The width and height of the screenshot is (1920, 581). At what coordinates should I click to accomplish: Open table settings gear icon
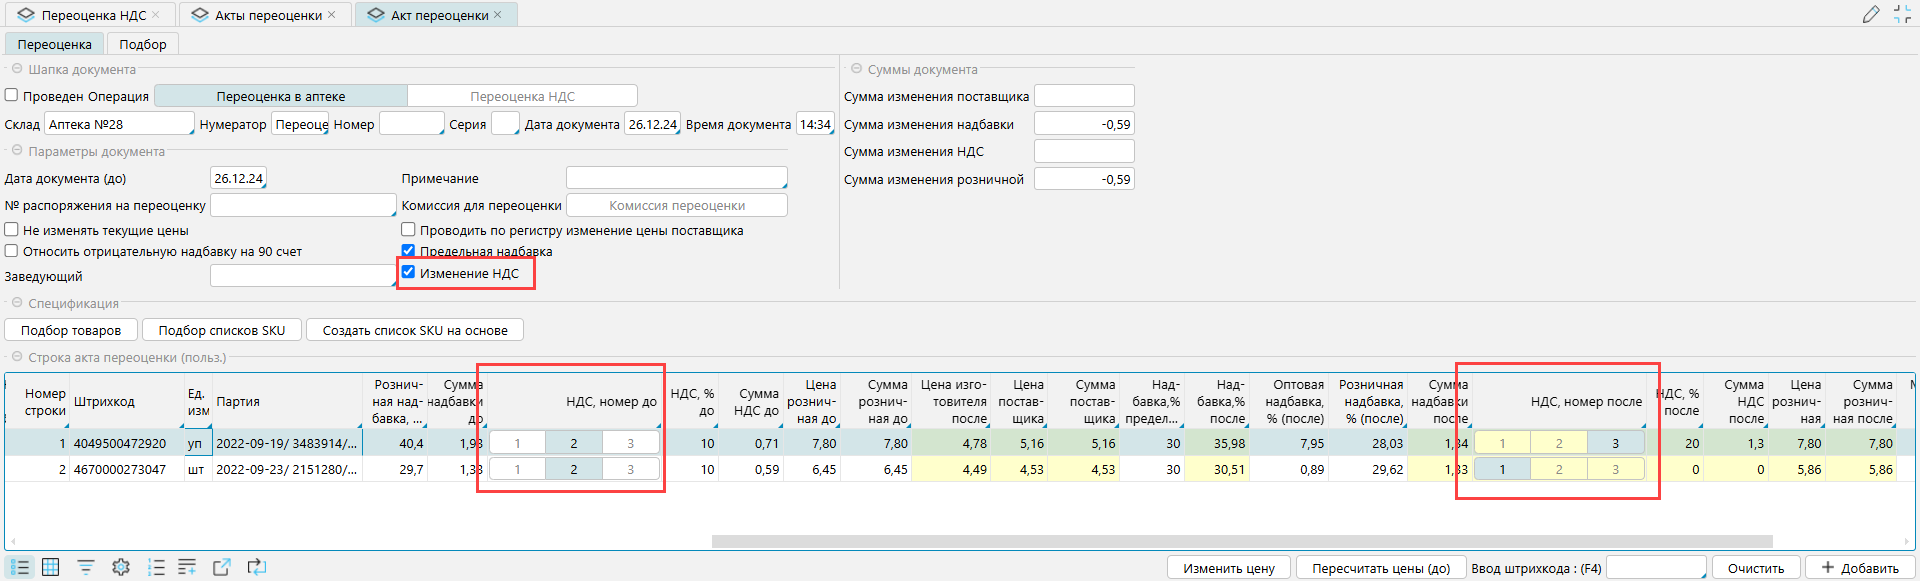coord(121,567)
